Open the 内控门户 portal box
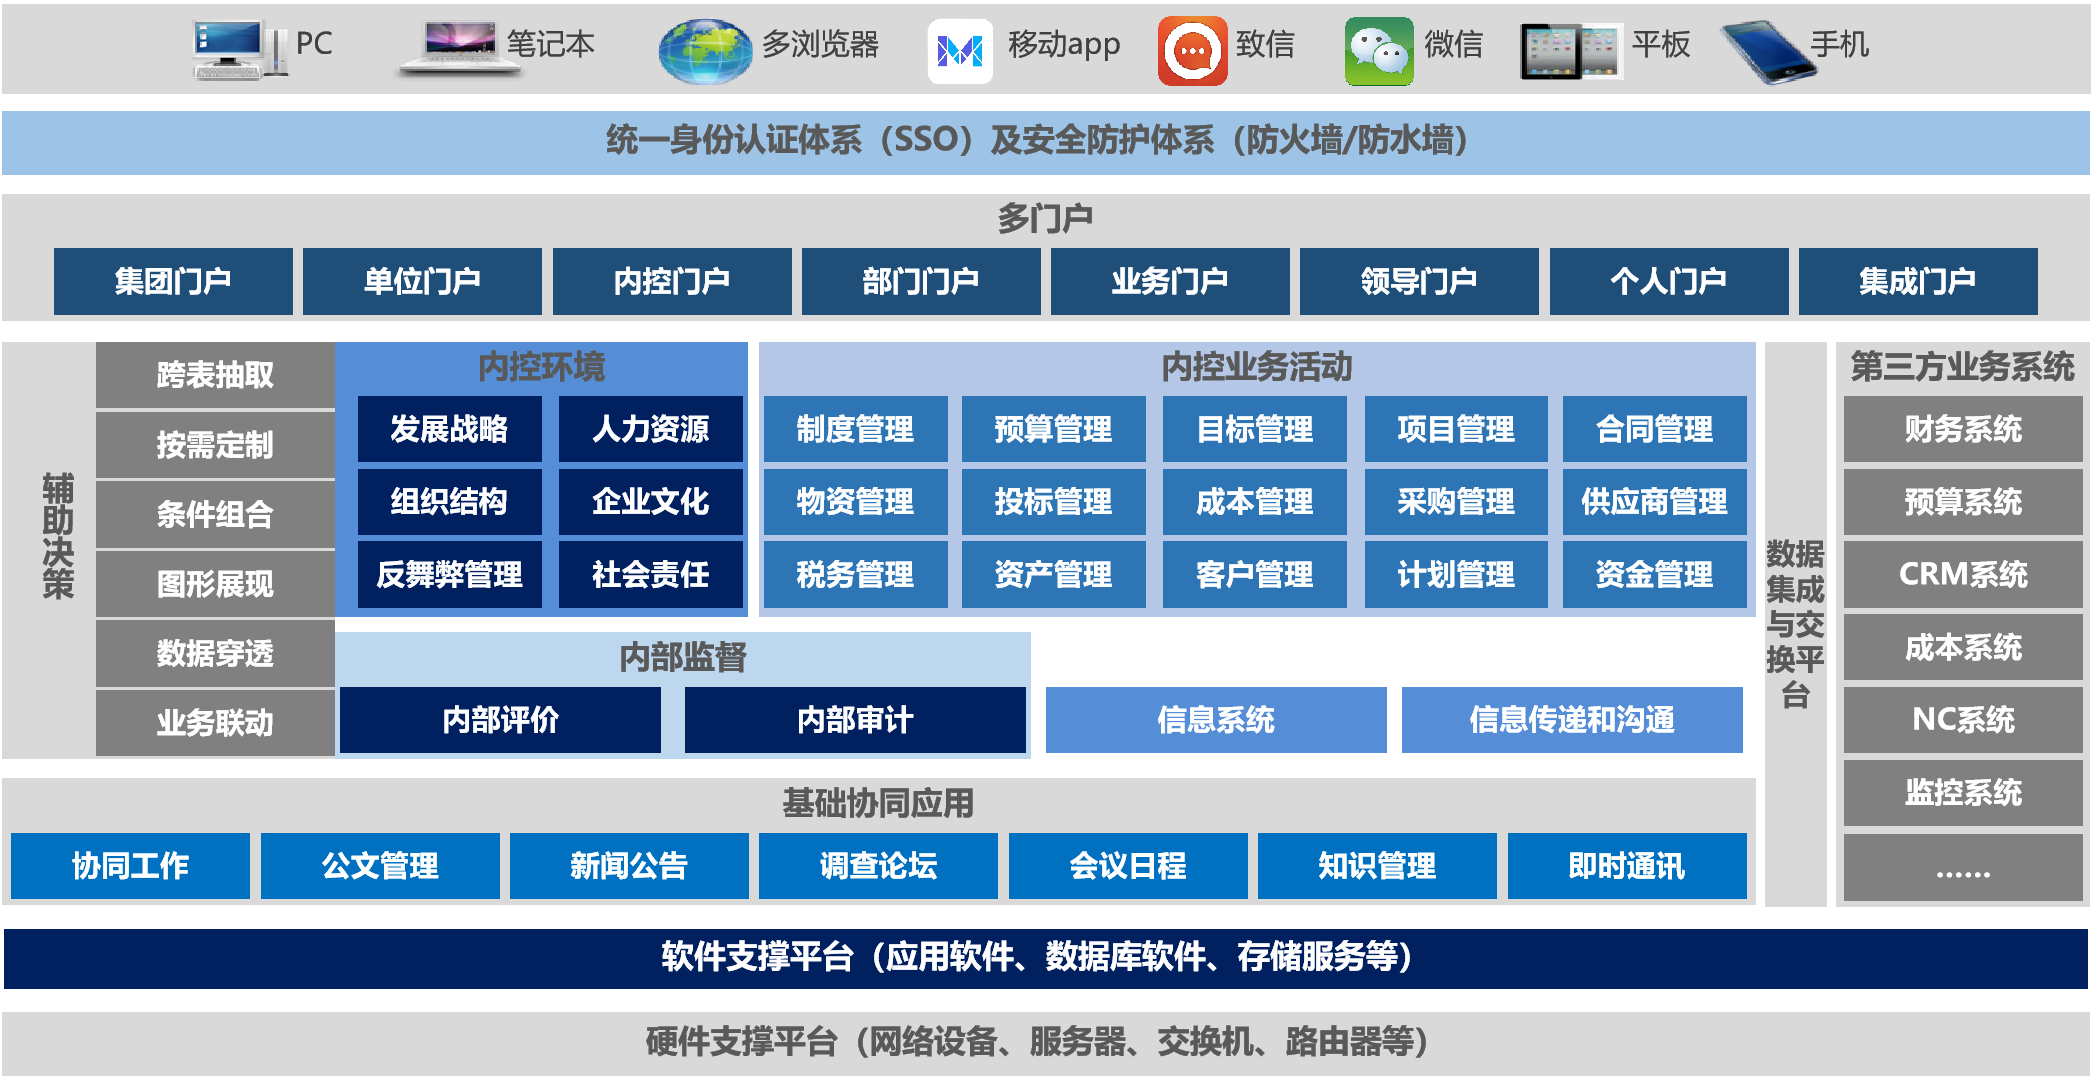2093x1077 pixels. (x=672, y=281)
